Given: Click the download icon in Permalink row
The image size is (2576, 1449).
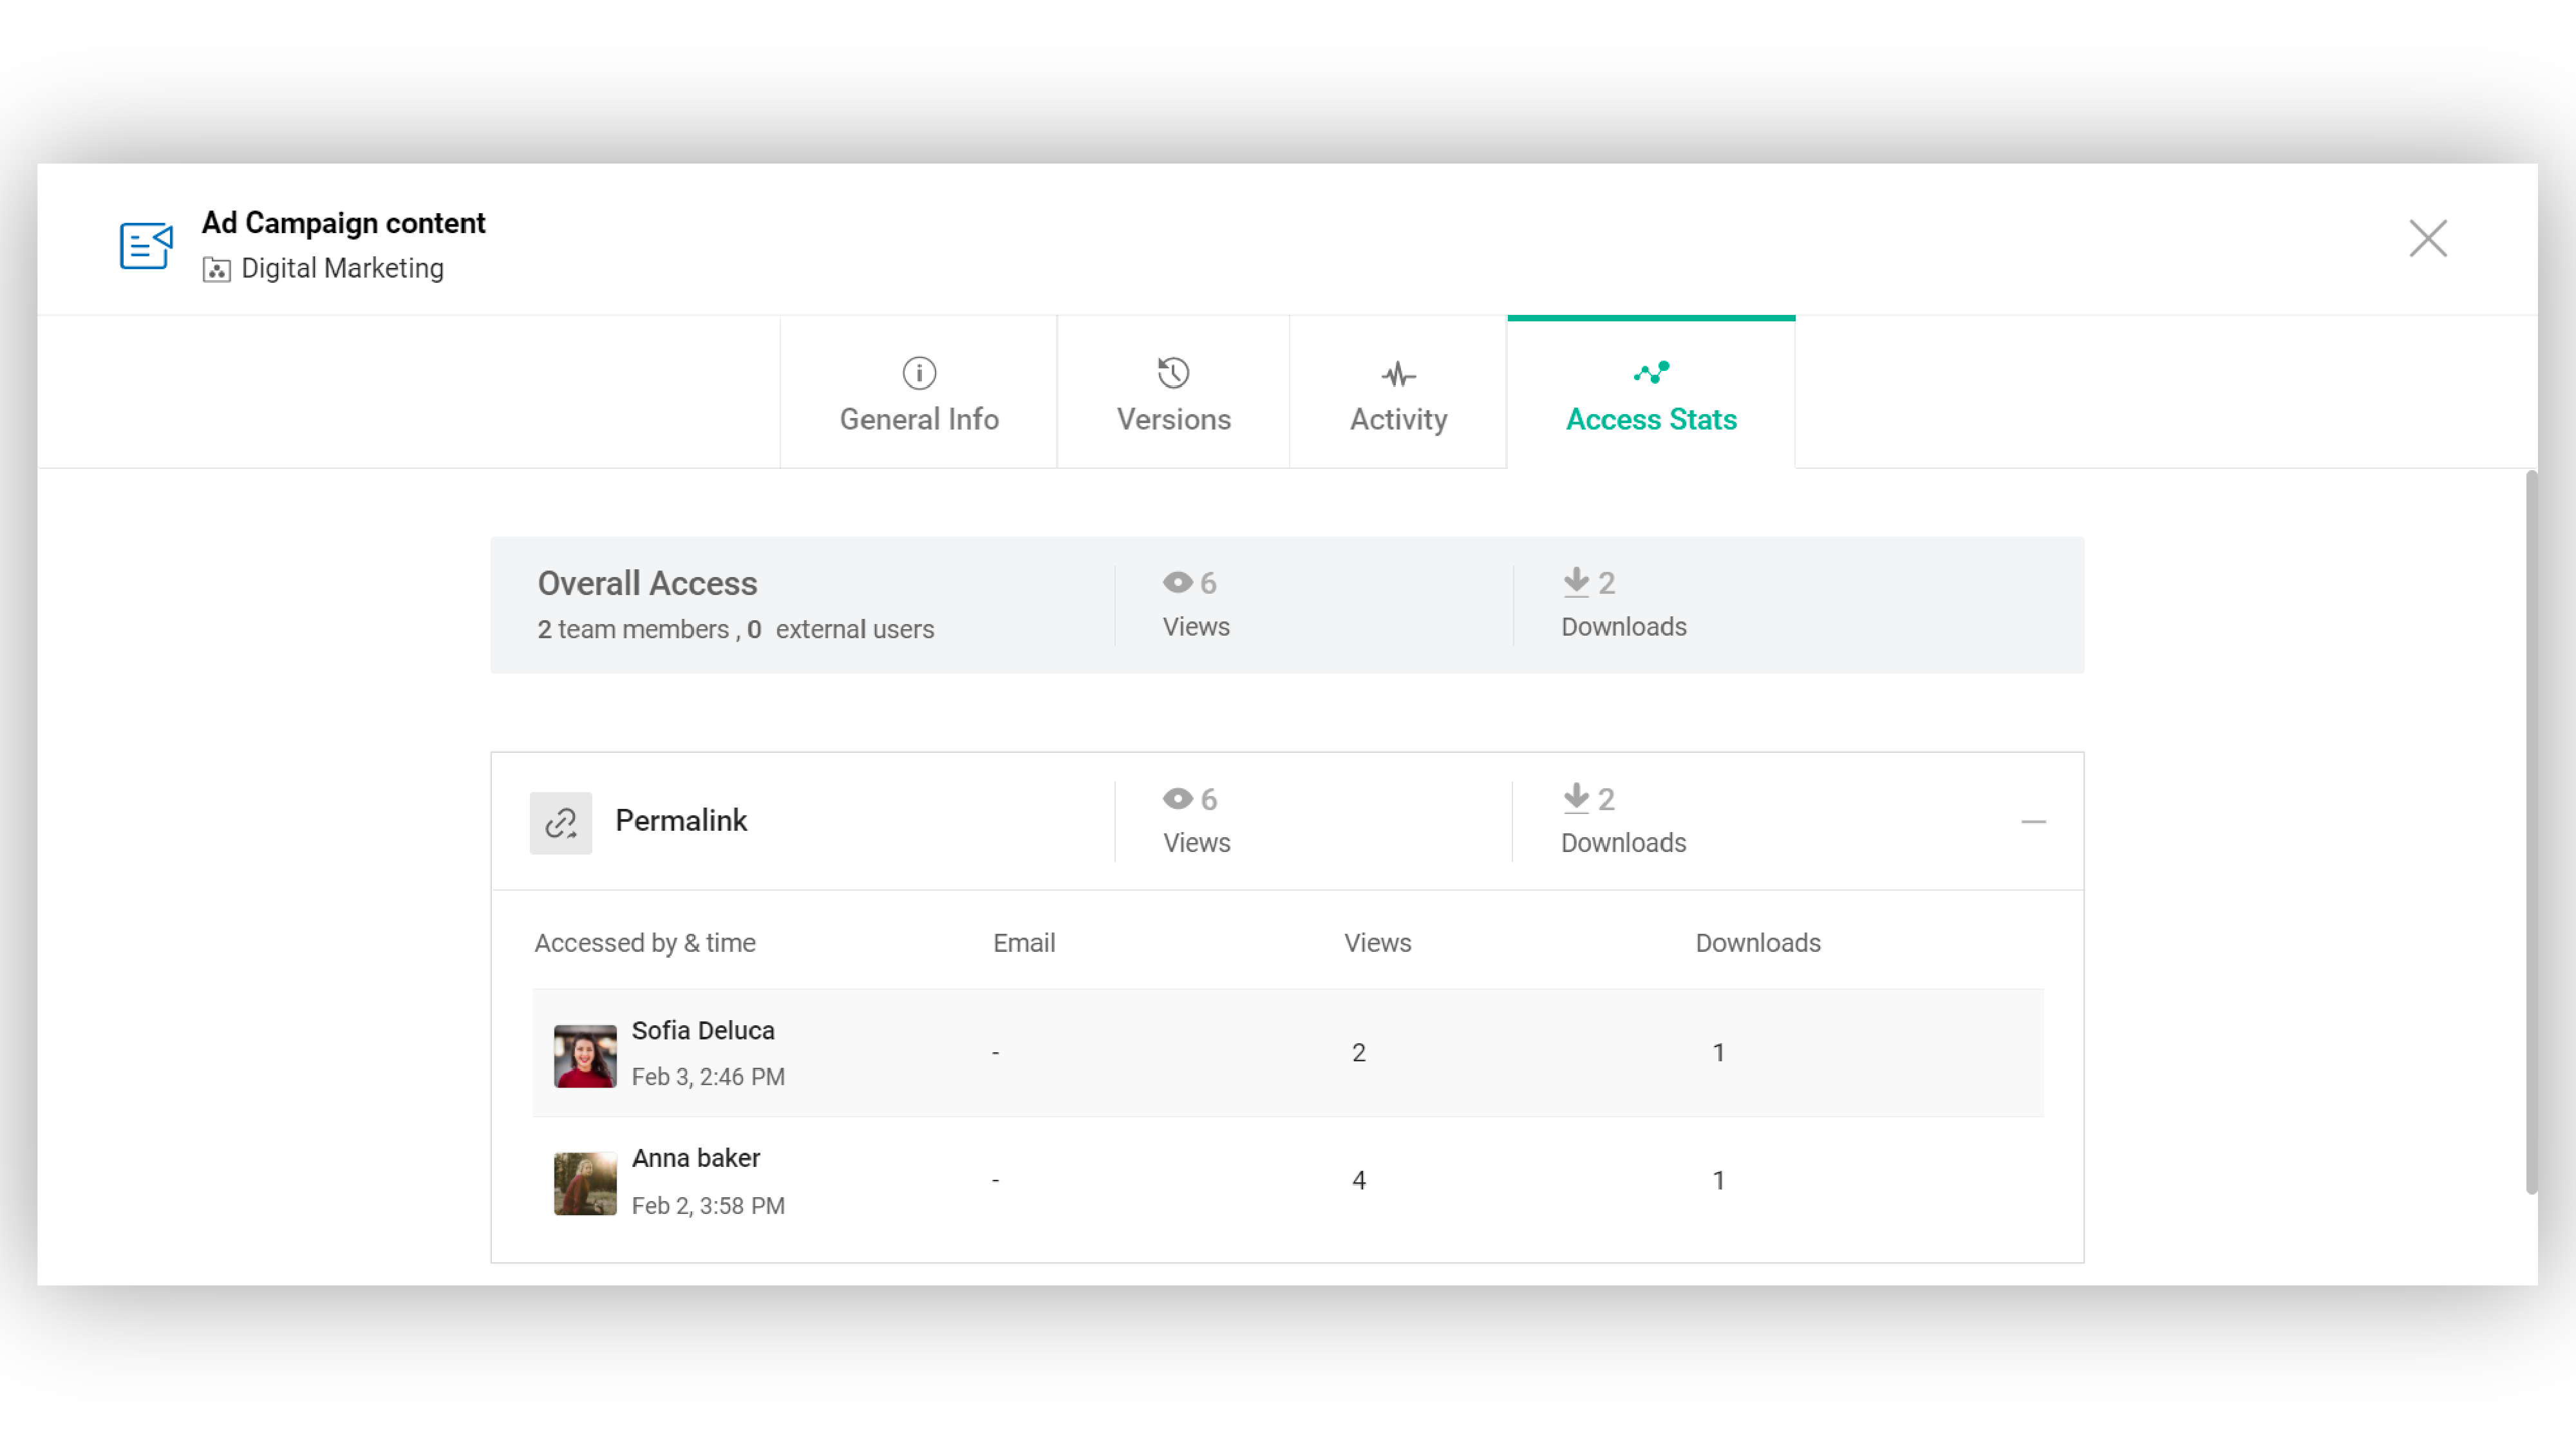Looking at the screenshot, I should pyautogui.click(x=1576, y=797).
